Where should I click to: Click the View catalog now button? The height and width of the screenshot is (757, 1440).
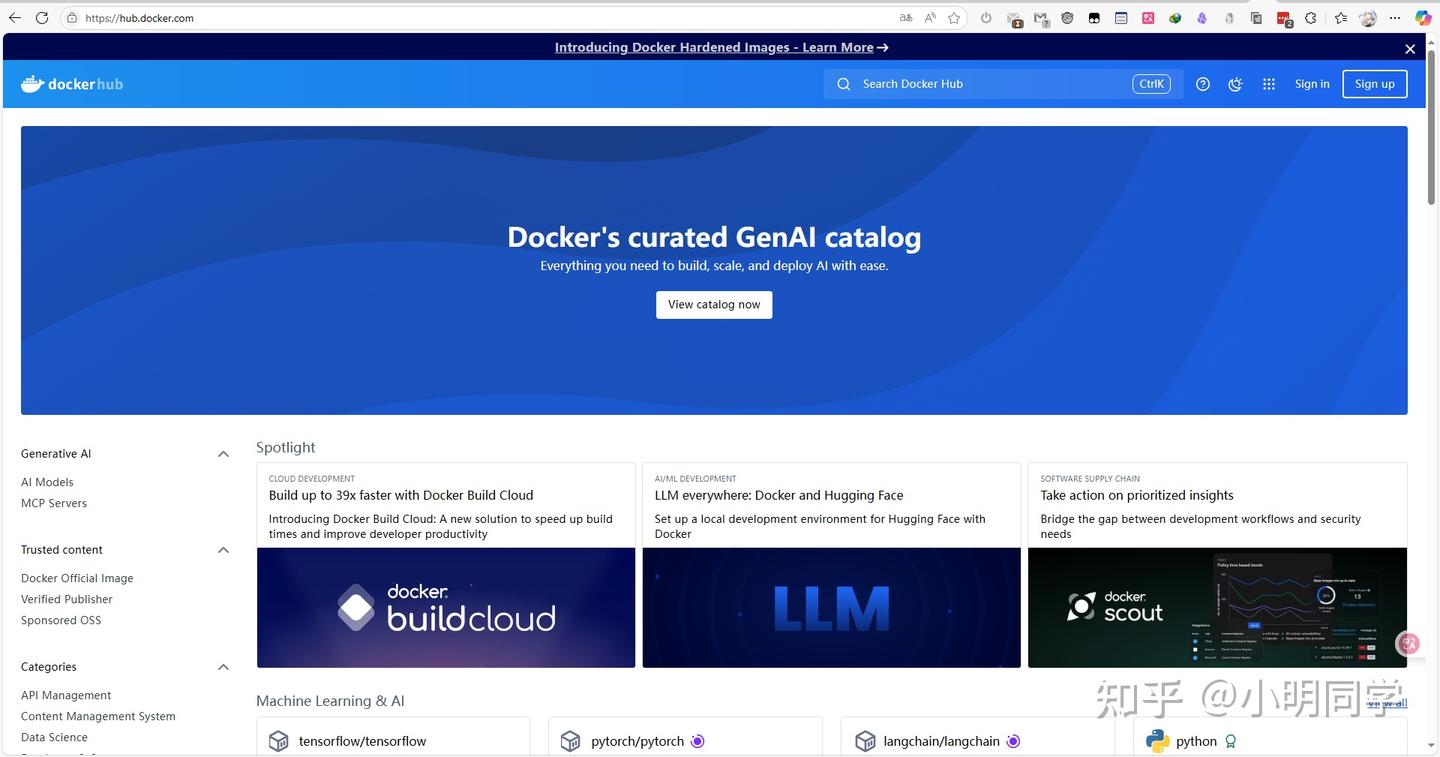[713, 304]
